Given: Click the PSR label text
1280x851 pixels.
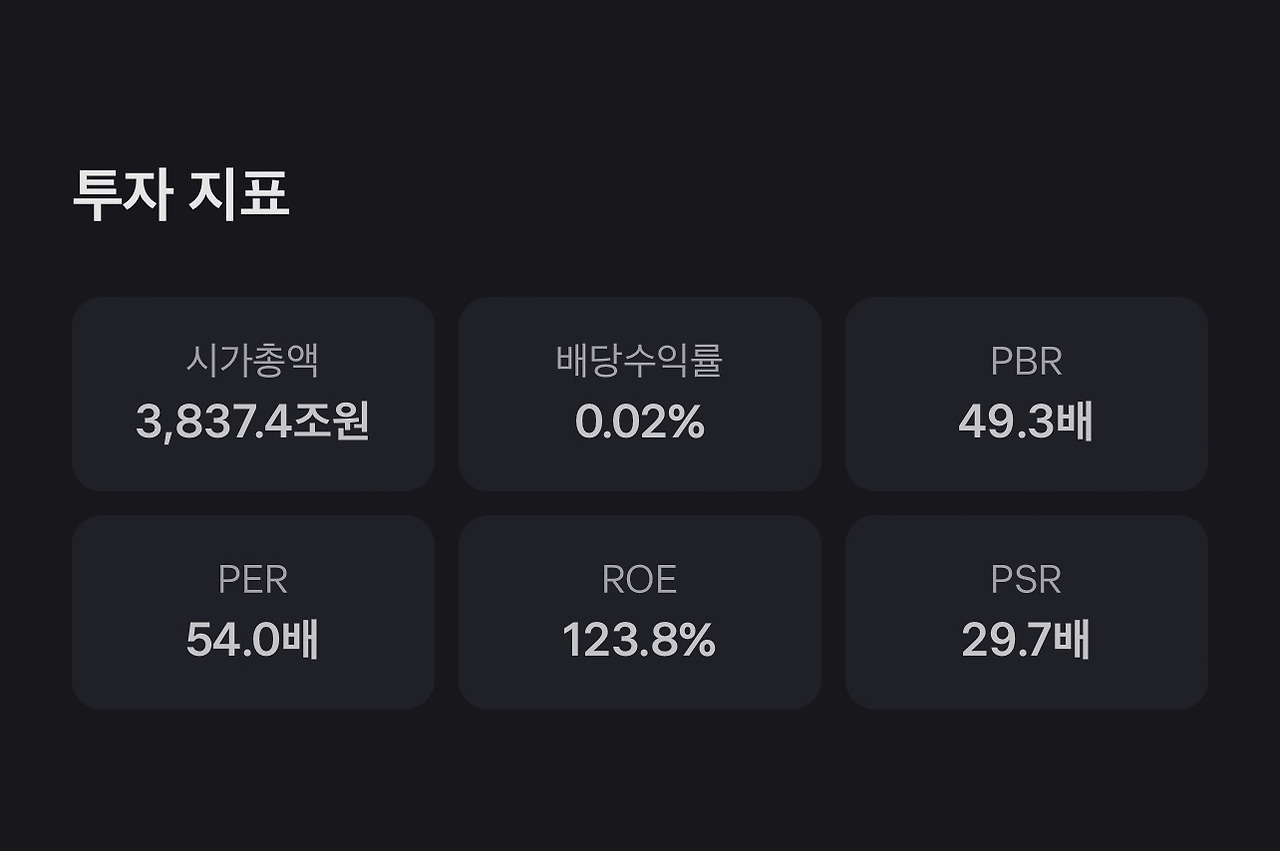Looking at the screenshot, I should pos(1026,580).
